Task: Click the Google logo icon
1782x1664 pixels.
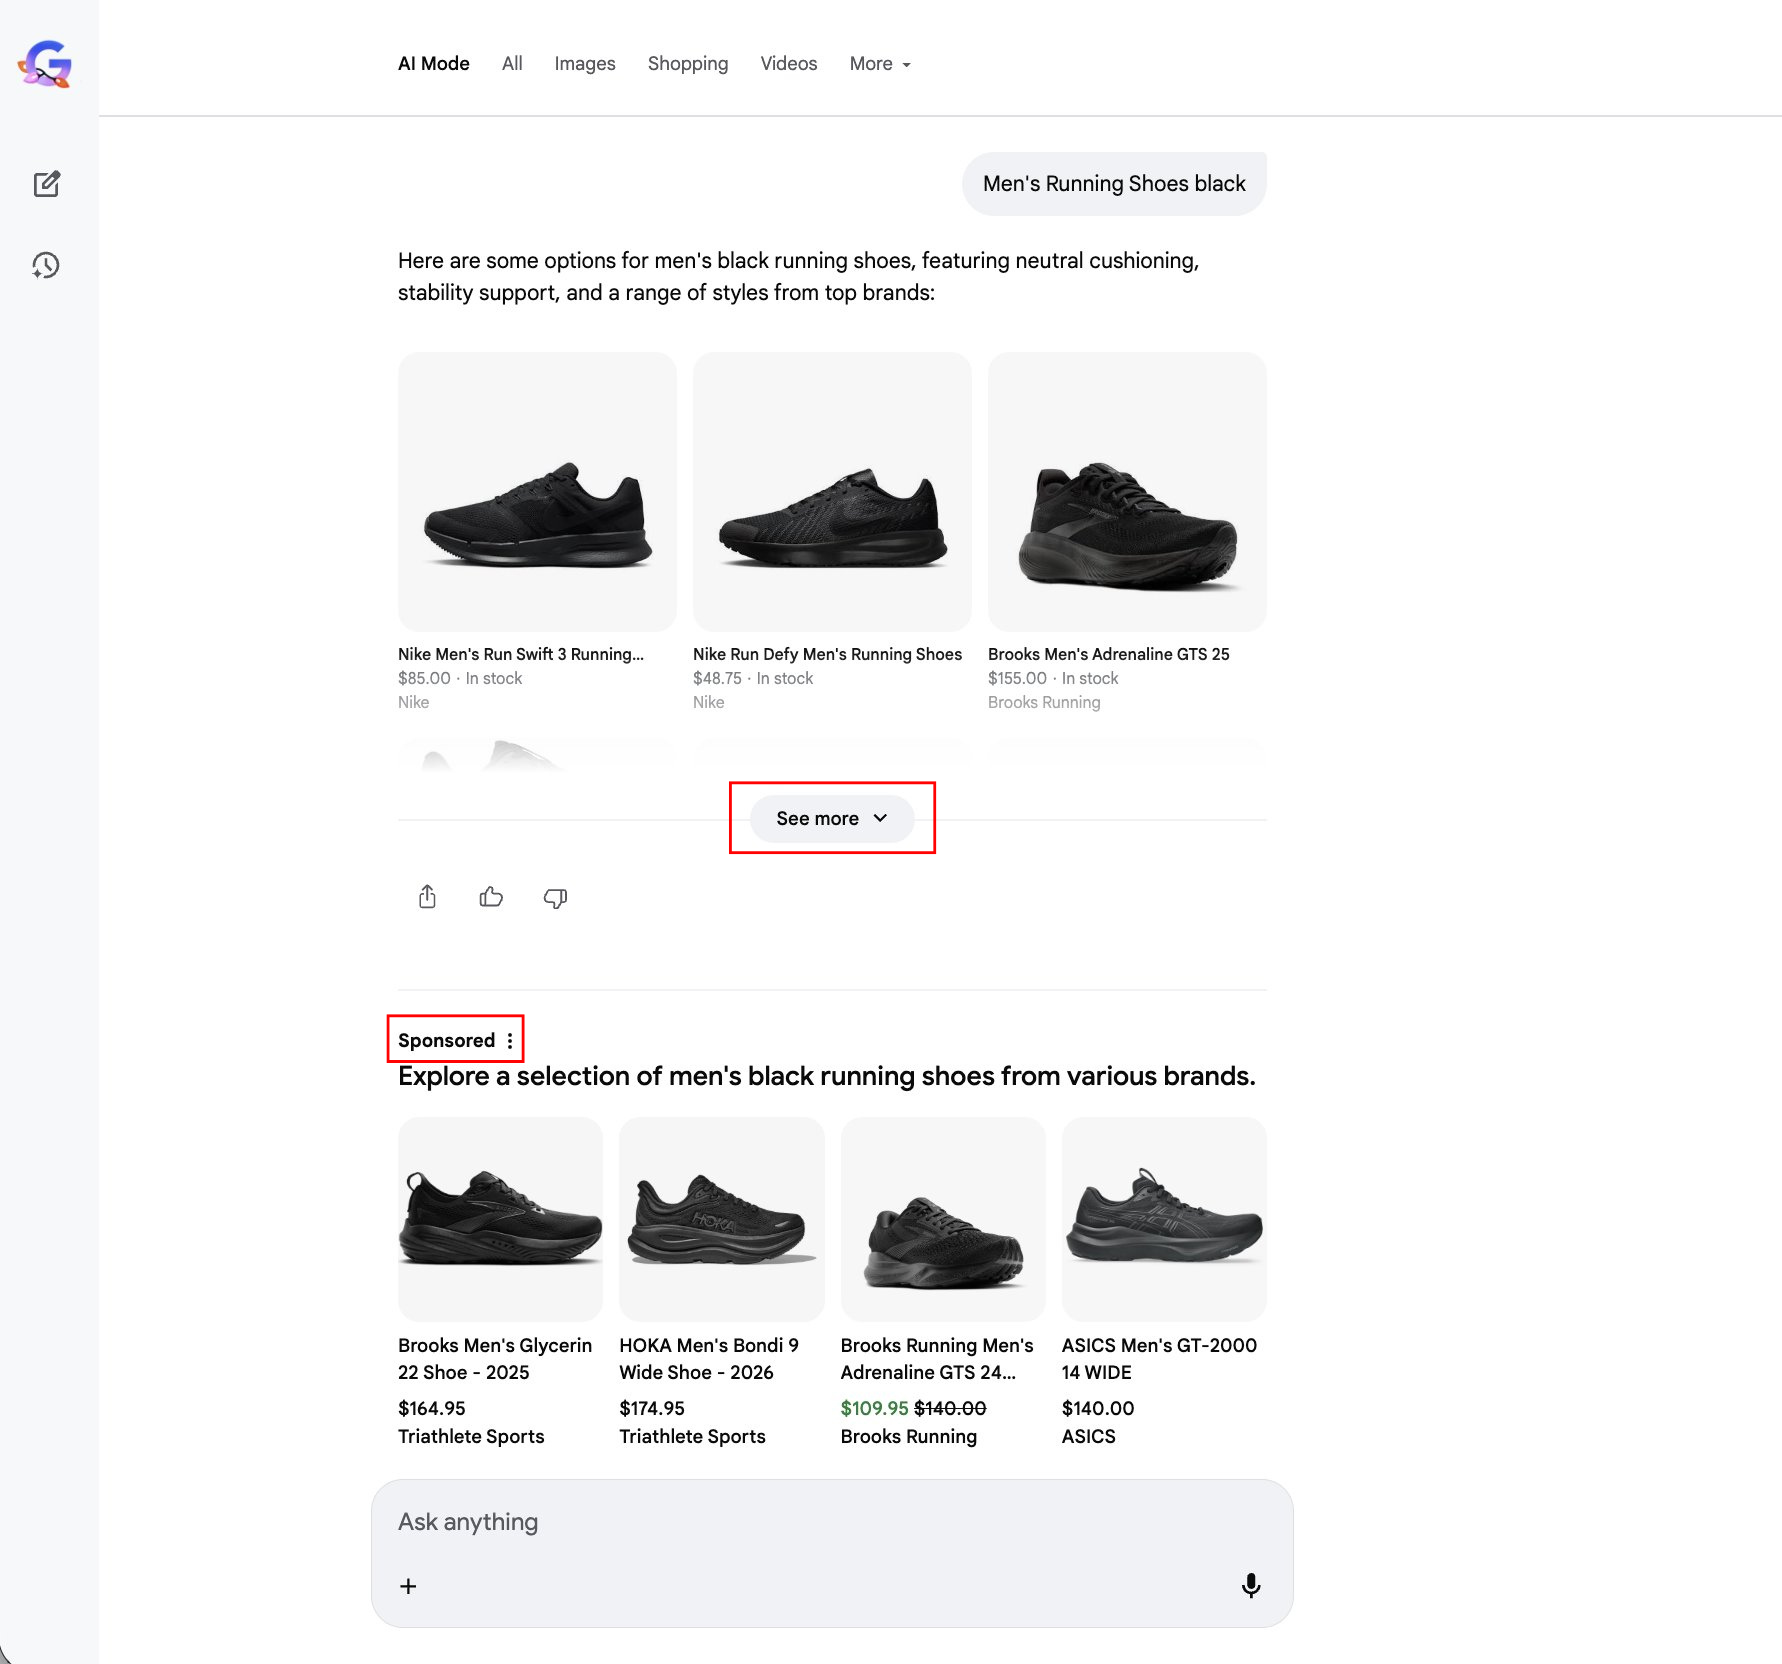Action: (46, 64)
